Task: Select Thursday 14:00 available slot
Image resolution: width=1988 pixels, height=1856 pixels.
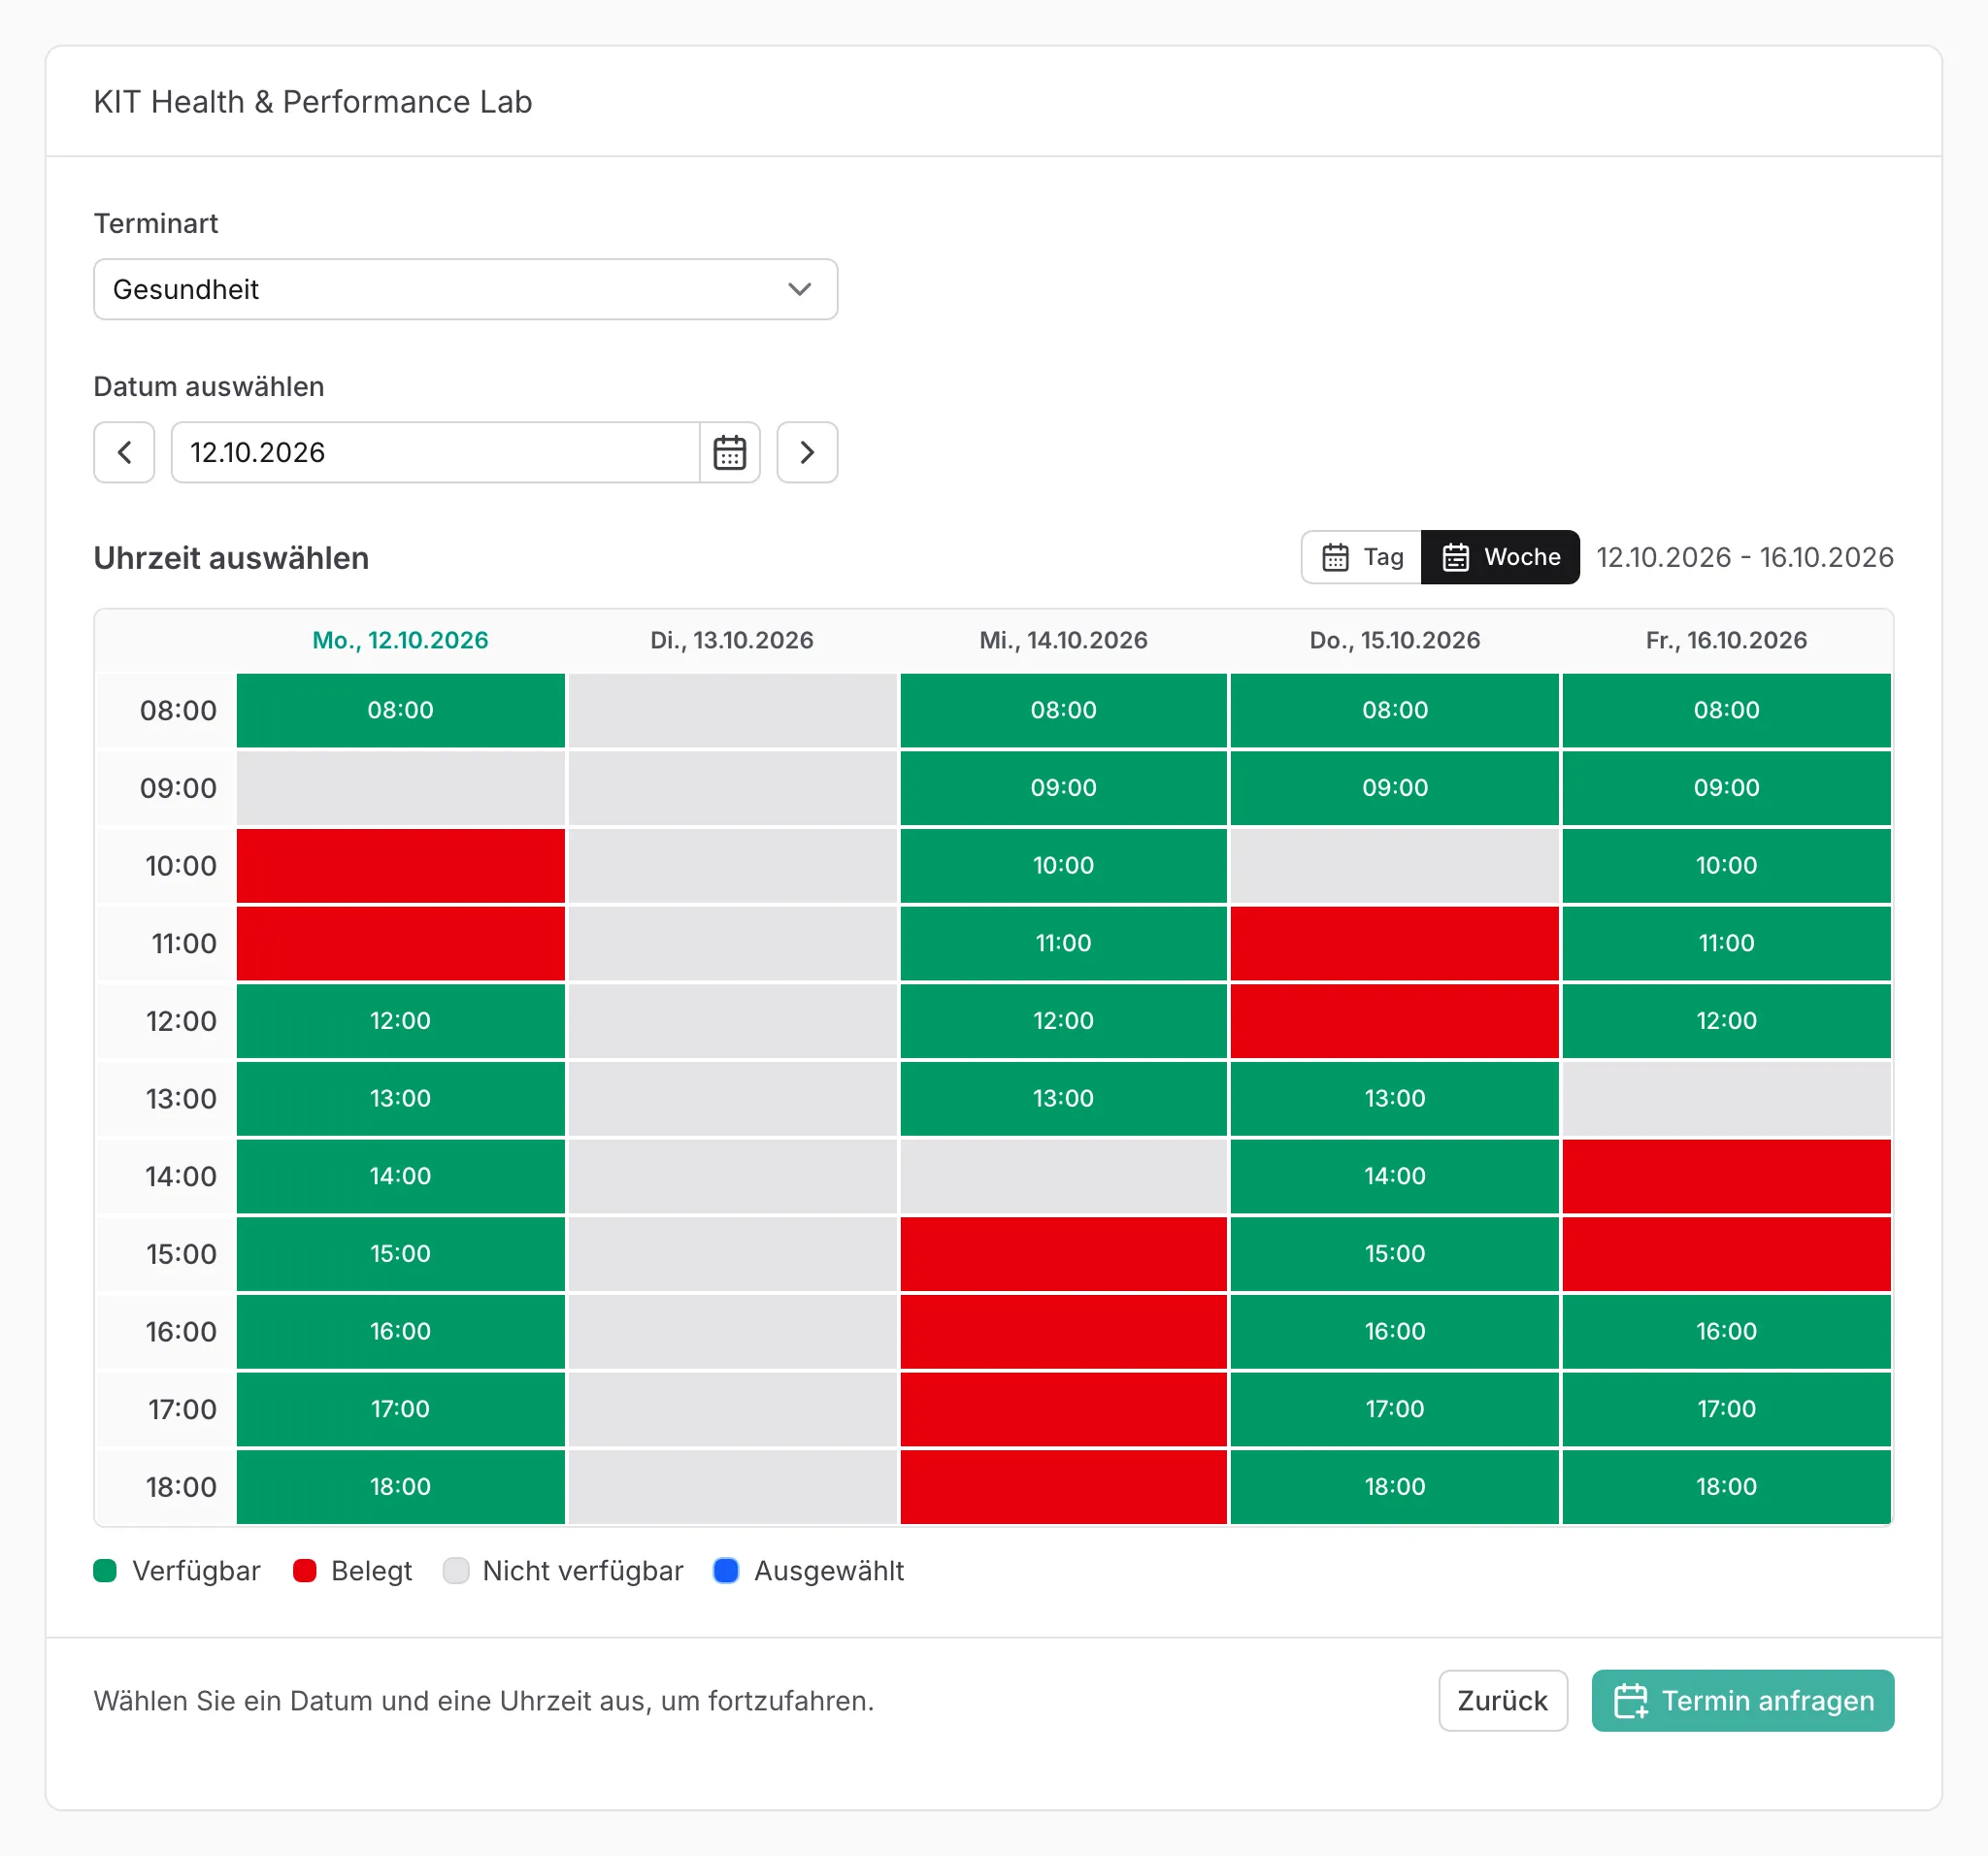Action: [x=1394, y=1176]
